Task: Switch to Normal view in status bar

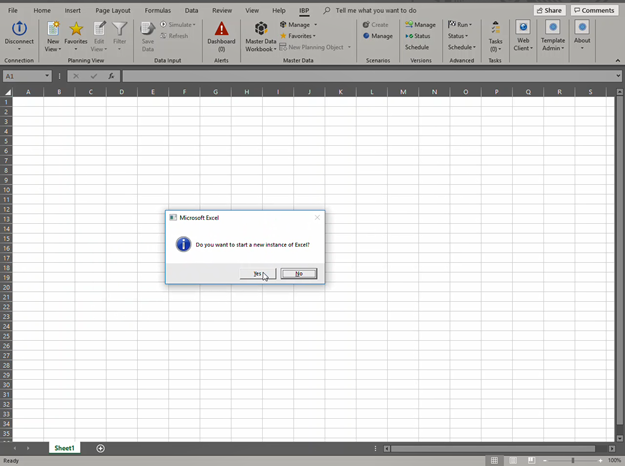Action: pos(494,460)
